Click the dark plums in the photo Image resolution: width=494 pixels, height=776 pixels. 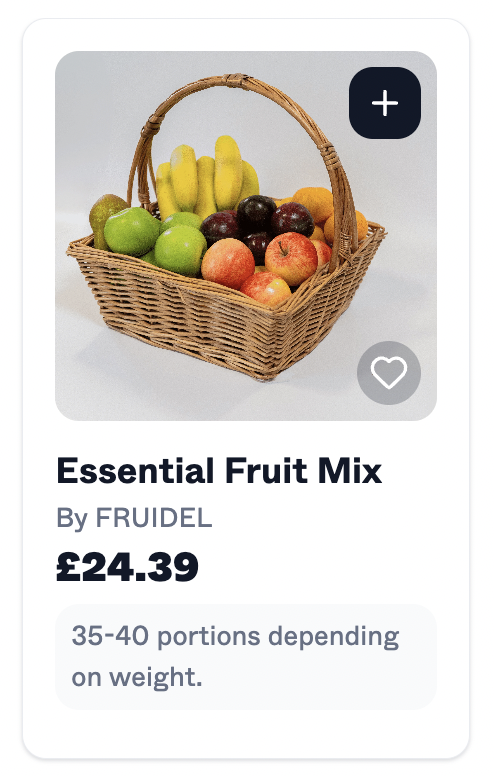pos(257,223)
